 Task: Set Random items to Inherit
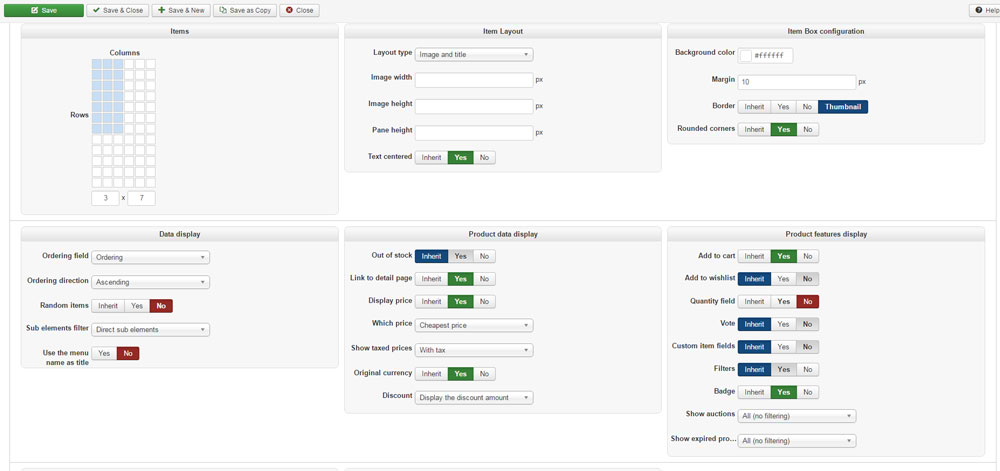coord(108,306)
